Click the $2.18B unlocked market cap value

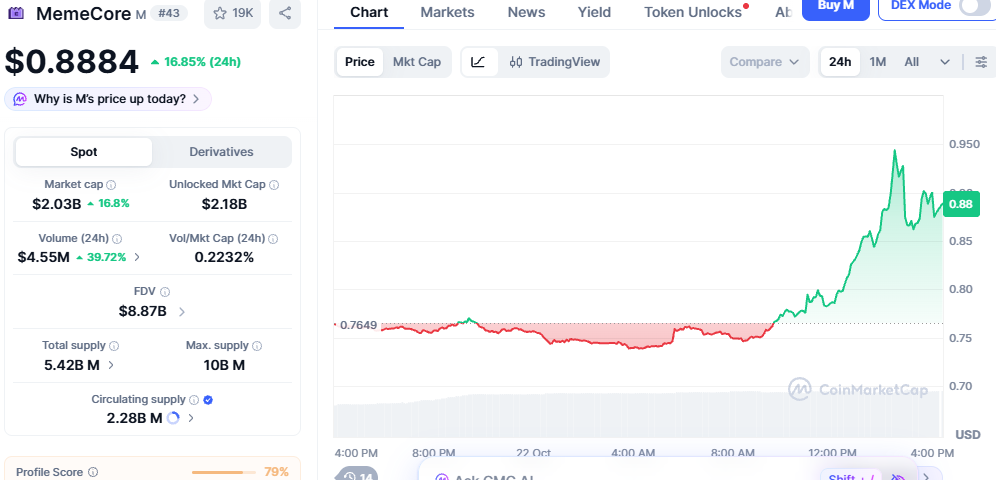pos(224,204)
